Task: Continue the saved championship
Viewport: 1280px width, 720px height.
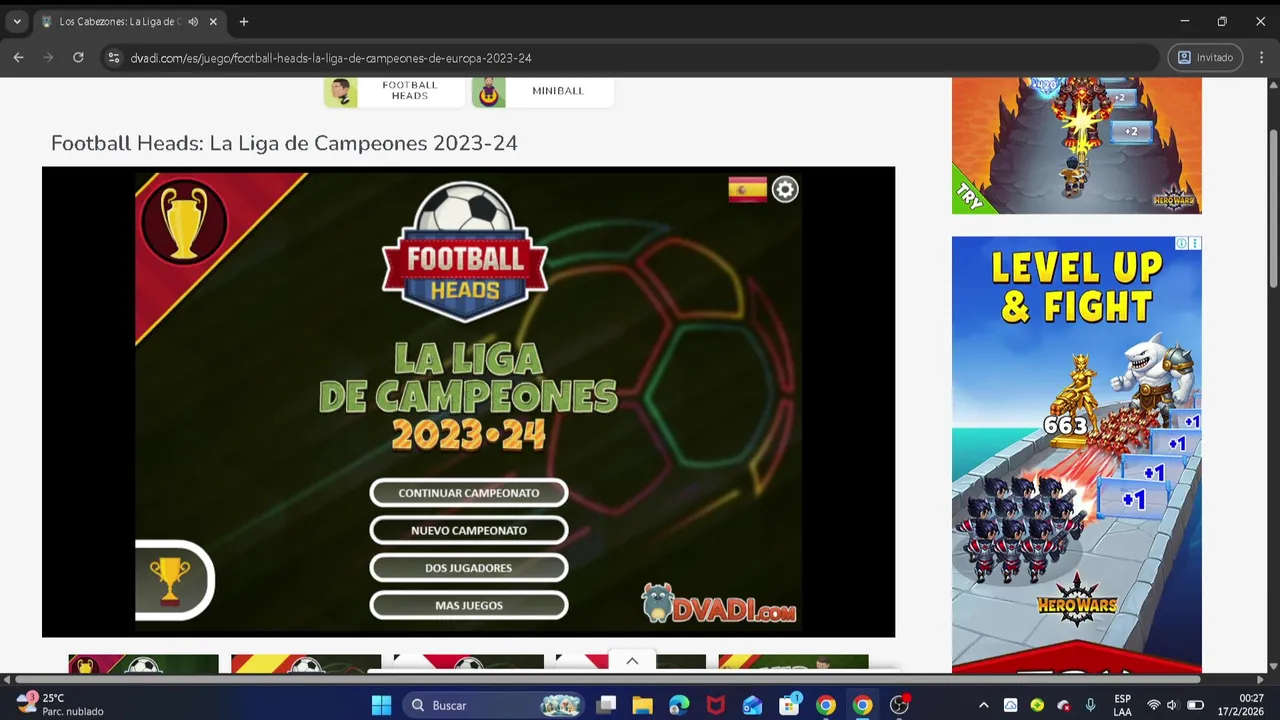Action: (469, 493)
